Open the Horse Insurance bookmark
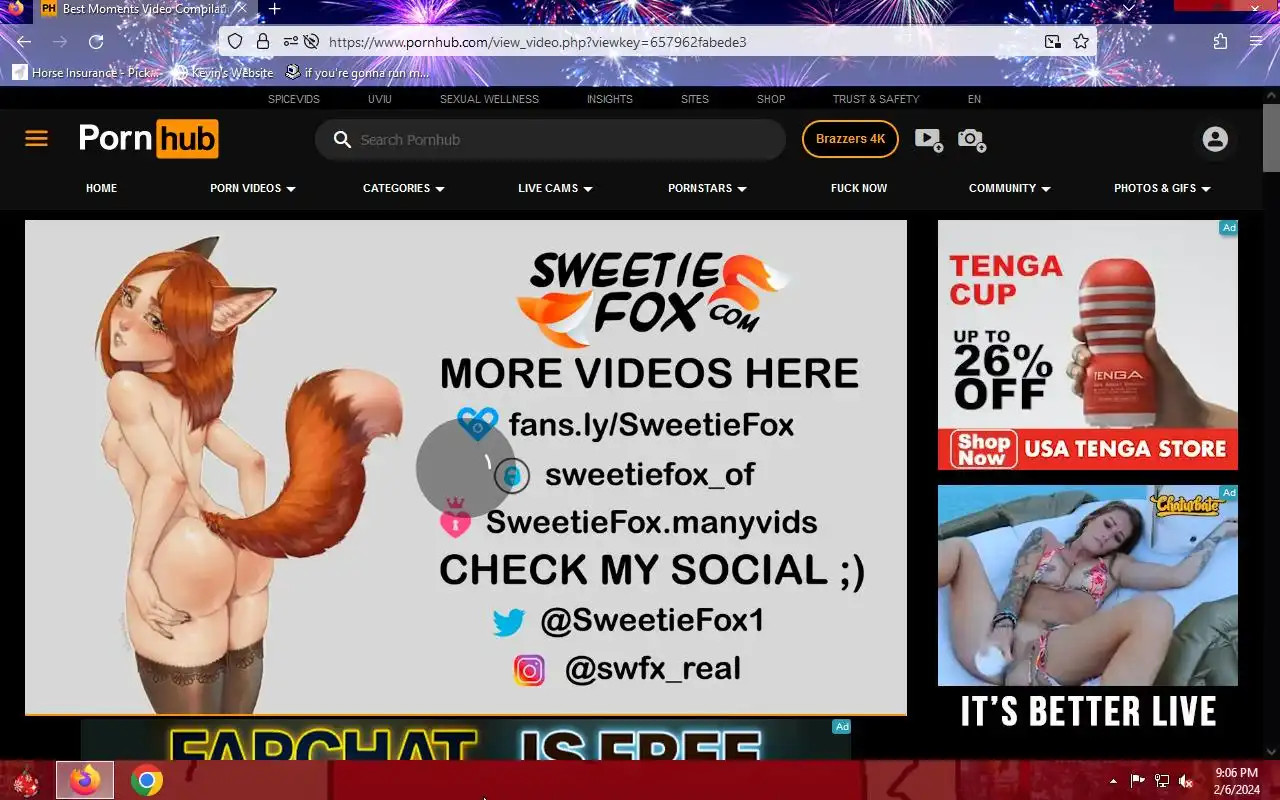The height and width of the screenshot is (800, 1280). click(x=86, y=72)
